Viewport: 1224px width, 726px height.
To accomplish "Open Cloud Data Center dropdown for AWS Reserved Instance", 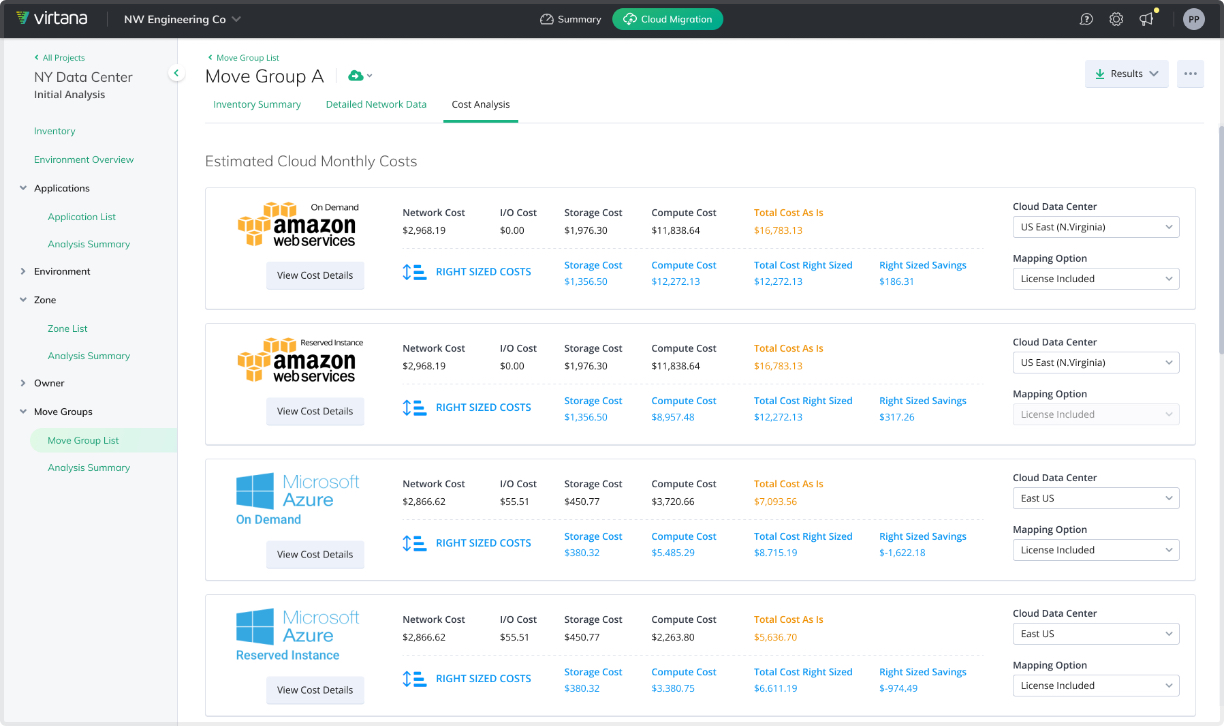I will tap(1096, 363).
